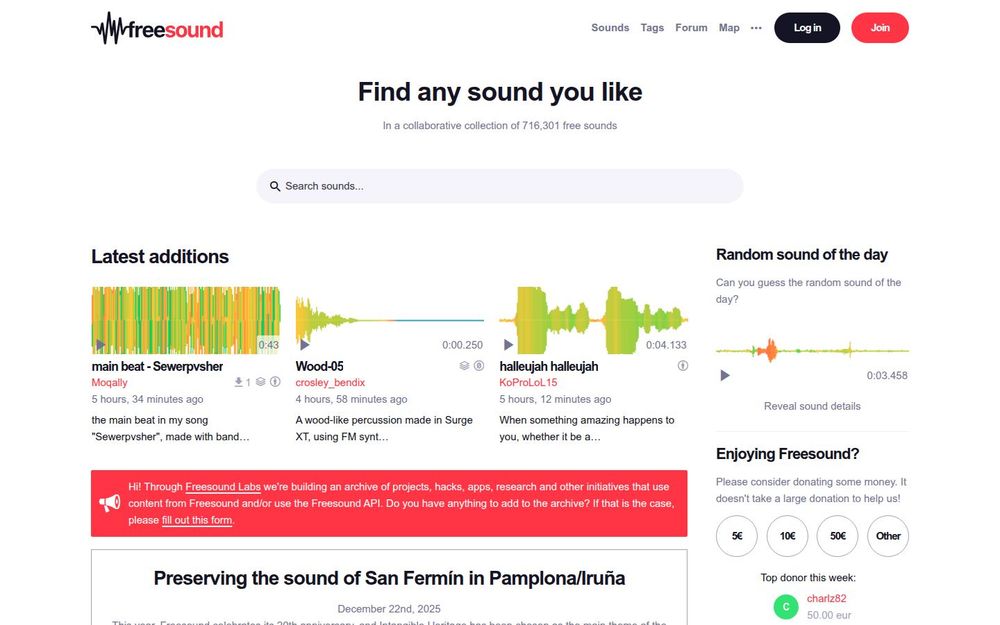Click 5 hours, 12 minutes ago text

555,399
